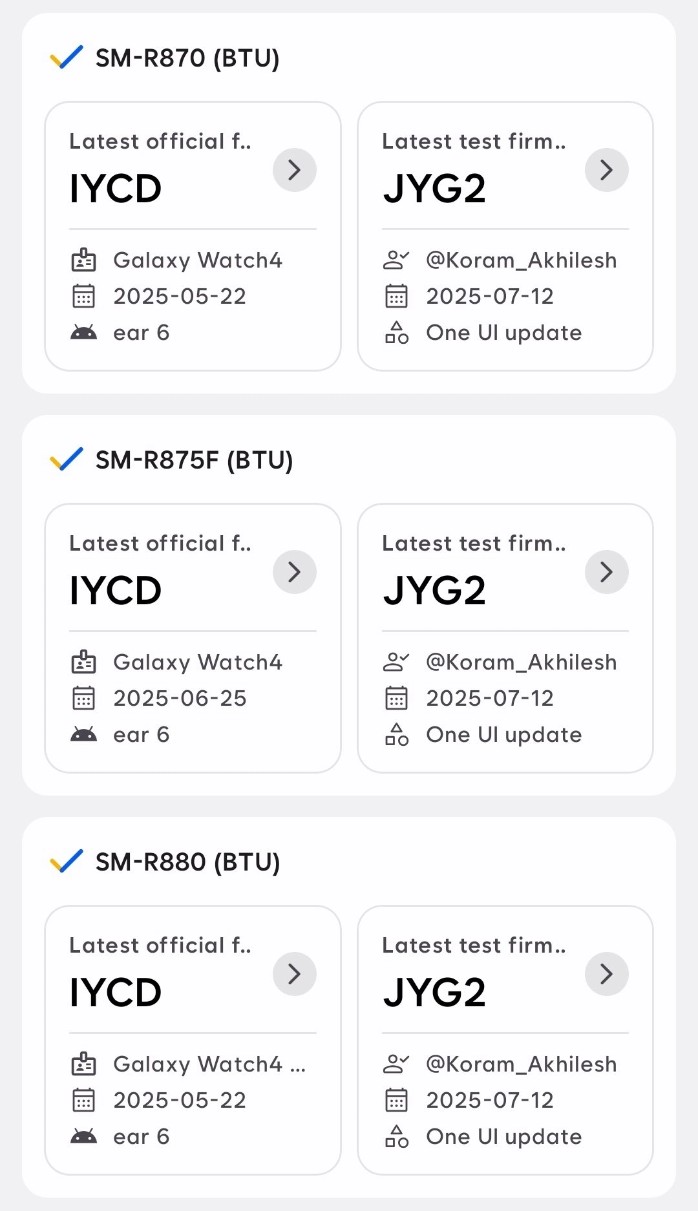698x1211 pixels.
Task: Select IYCD firmware version under SM-R875F
Action: point(115,590)
